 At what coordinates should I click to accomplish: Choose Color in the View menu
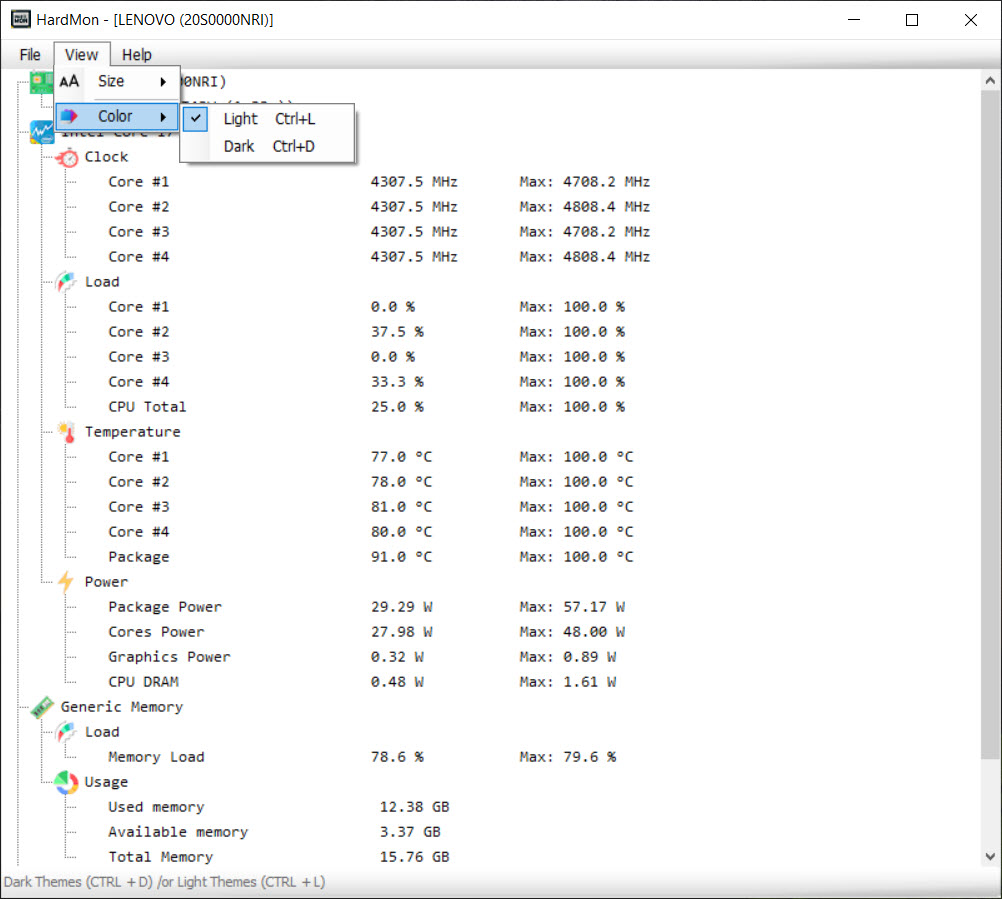[x=118, y=116]
